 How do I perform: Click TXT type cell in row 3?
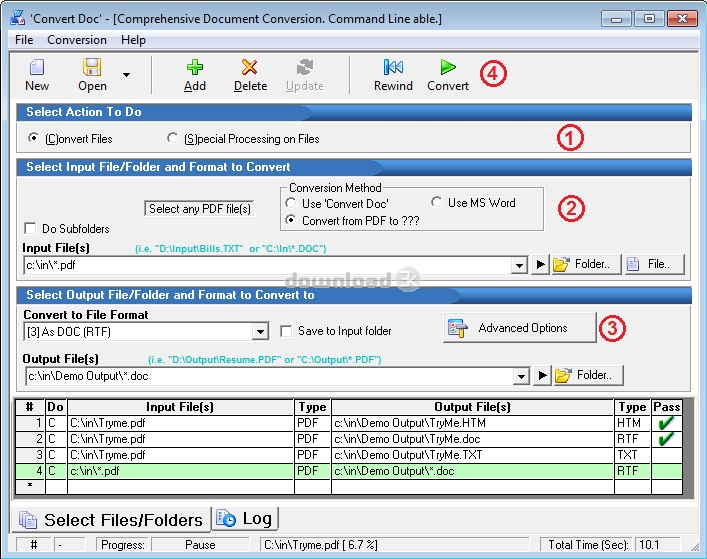[632, 455]
